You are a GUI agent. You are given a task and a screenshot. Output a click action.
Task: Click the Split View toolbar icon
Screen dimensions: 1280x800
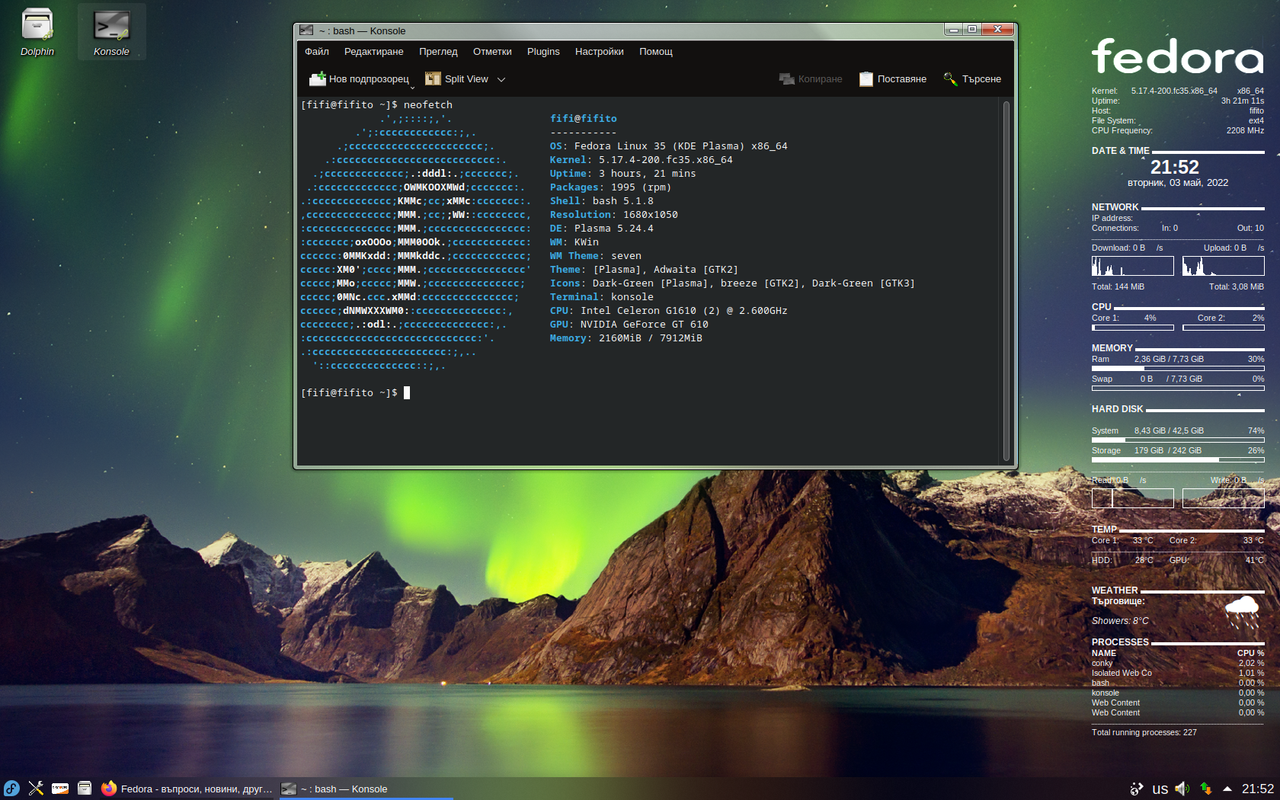433,79
